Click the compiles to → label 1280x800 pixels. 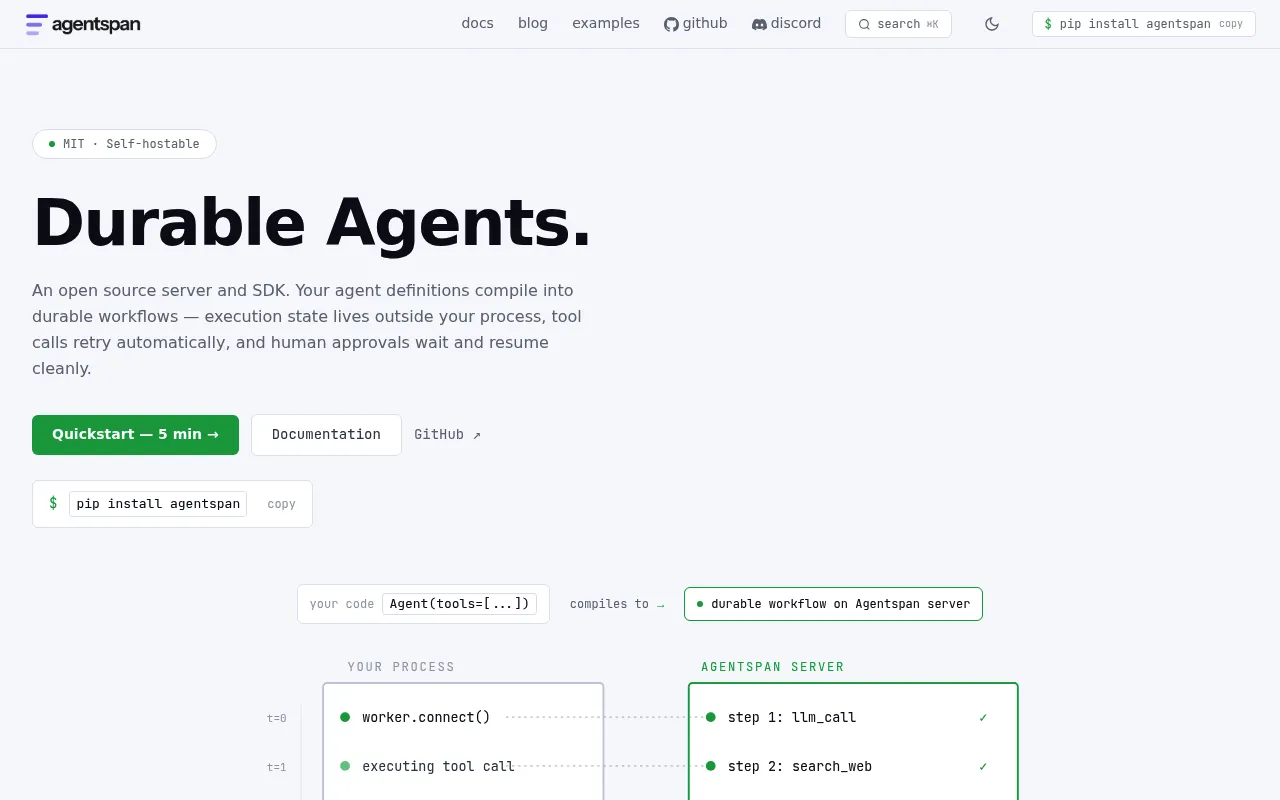[617, 604]
